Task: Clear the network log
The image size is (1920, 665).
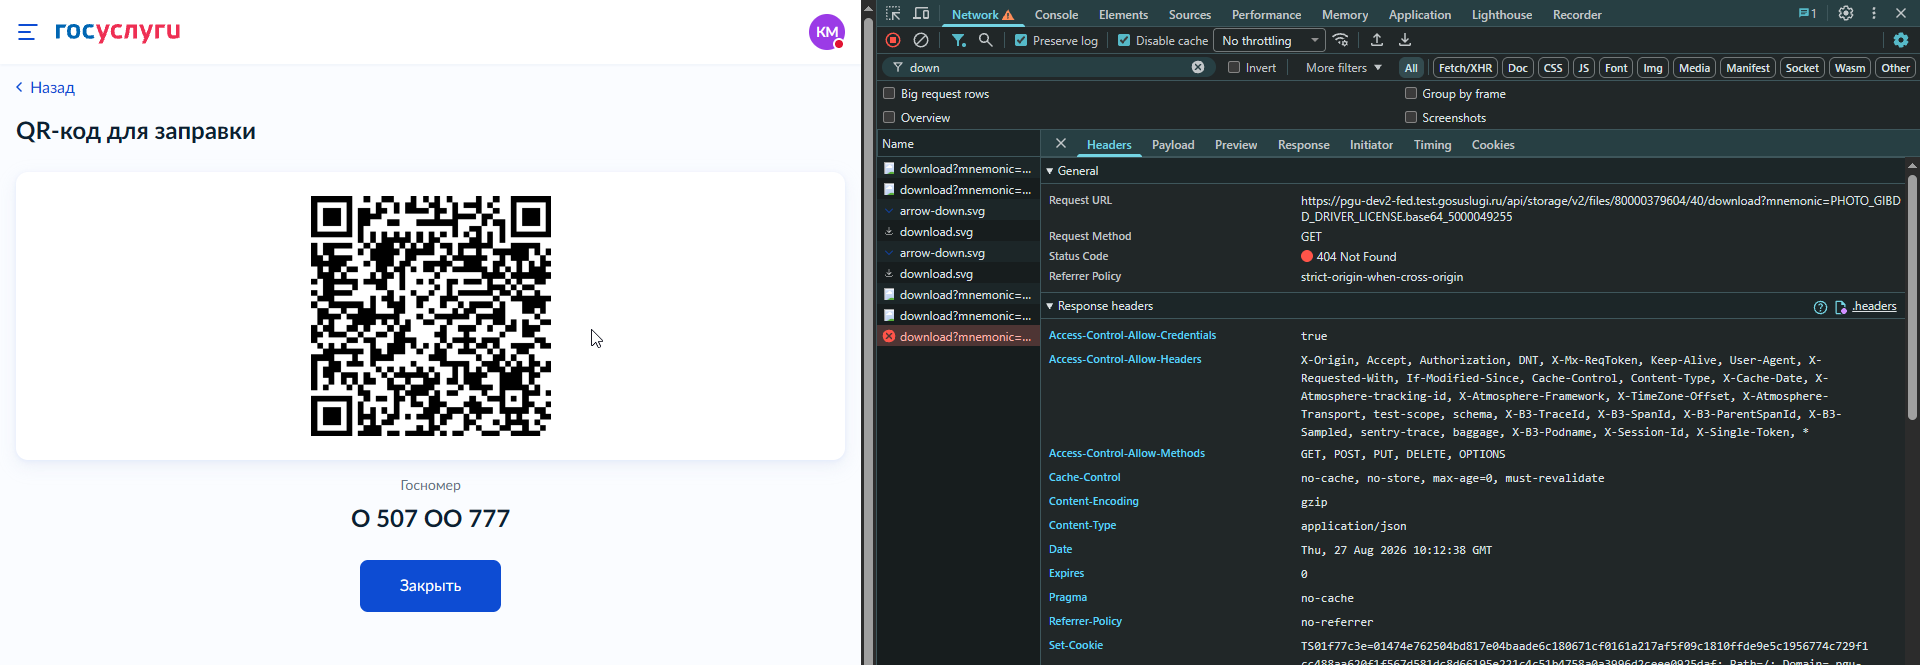Action: [x=921, y=40]
